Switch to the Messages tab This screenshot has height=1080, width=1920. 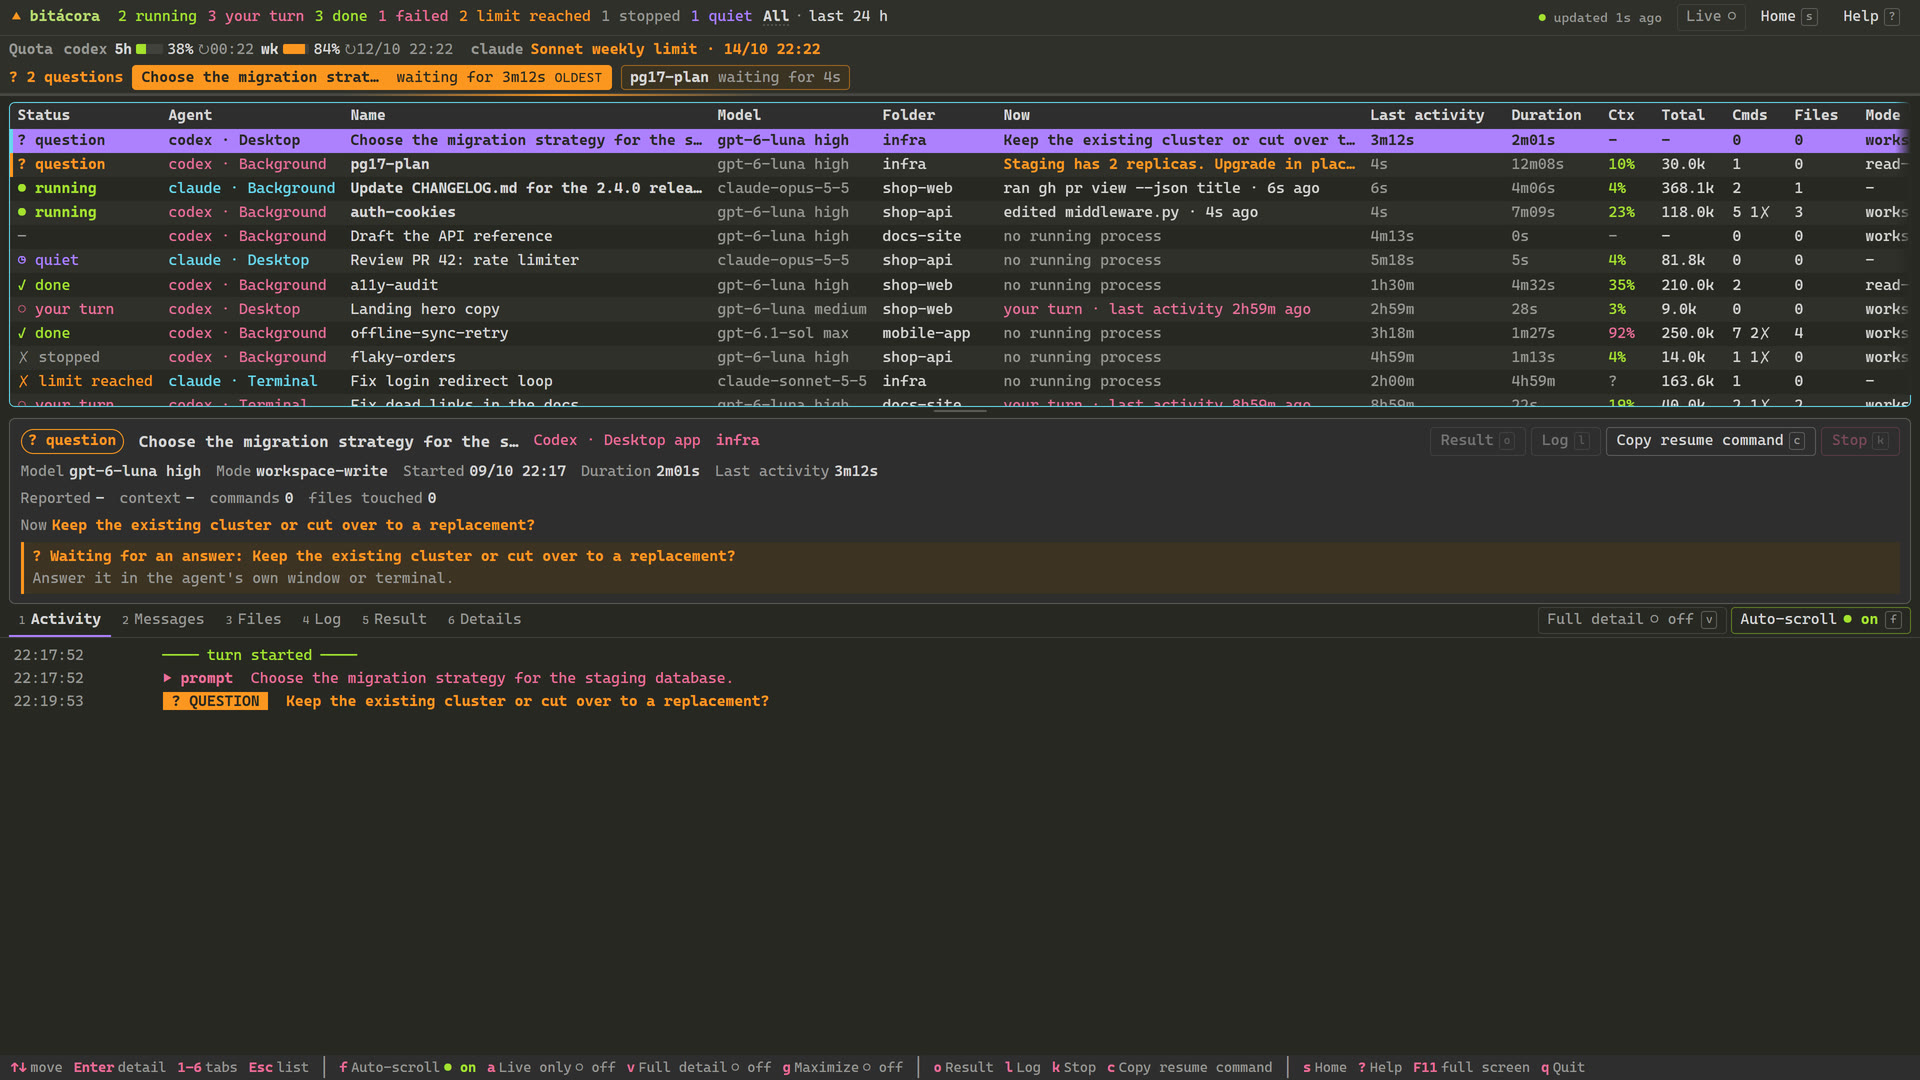click(163, 619)
